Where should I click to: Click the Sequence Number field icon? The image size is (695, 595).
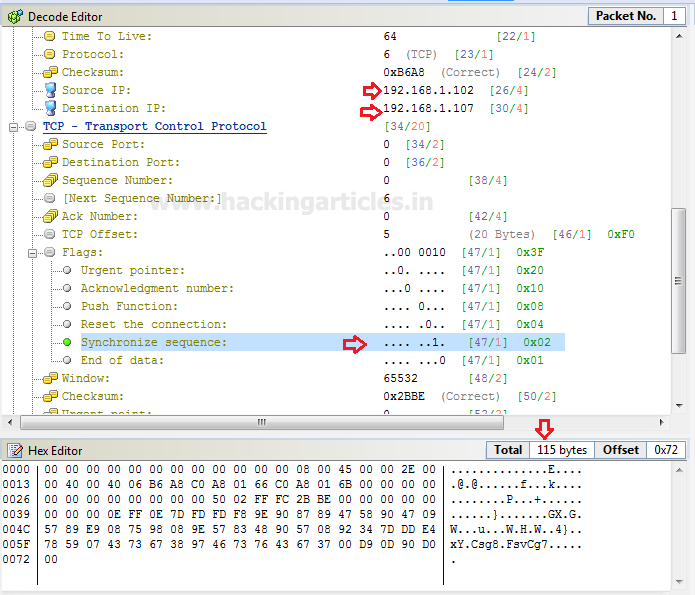(50, 180)
